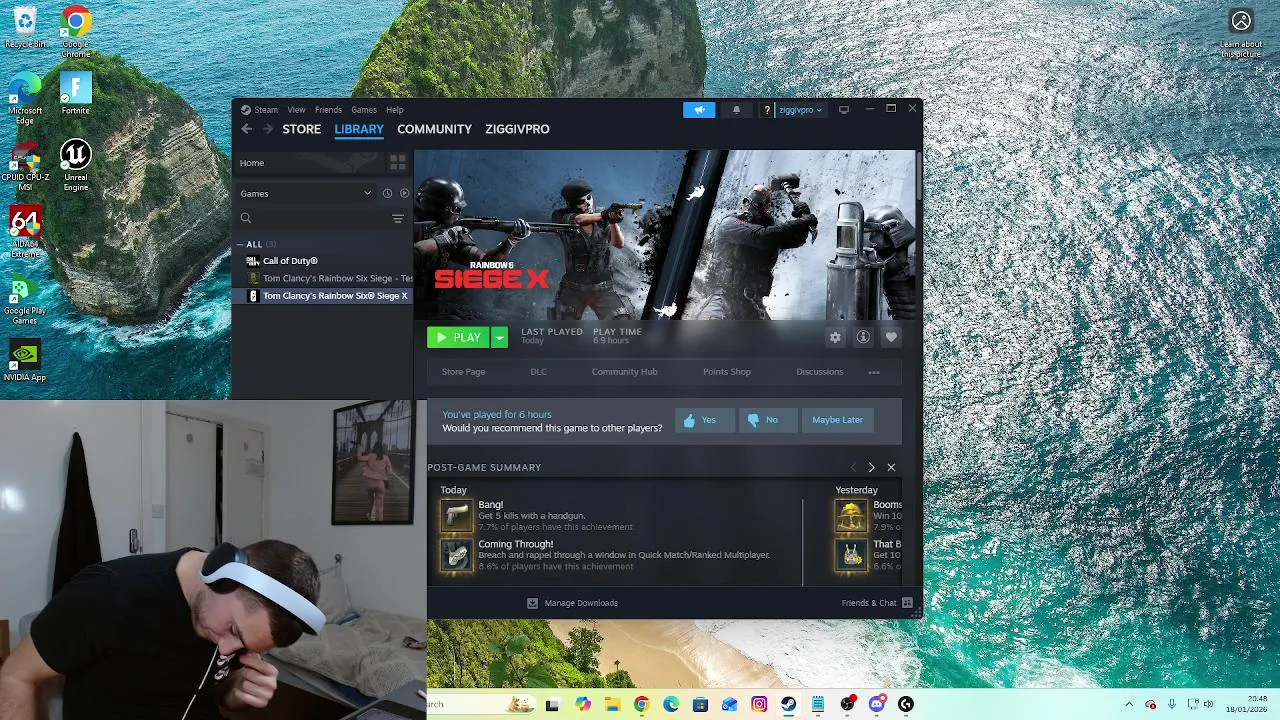
Task: Toggle the ready-to-play filter icon
Action: pyautogui.click(x=404, y=193)
